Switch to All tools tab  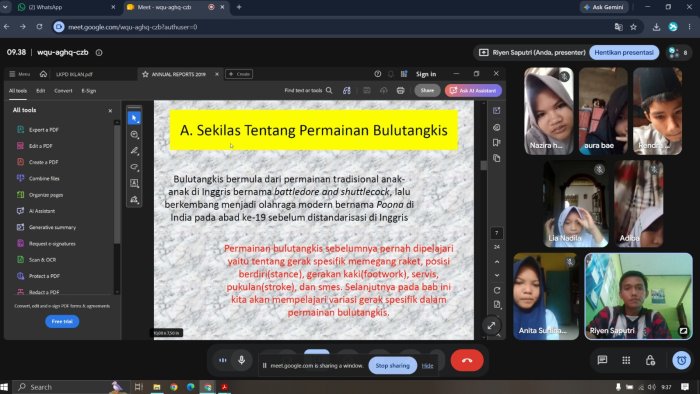(18, 91)
